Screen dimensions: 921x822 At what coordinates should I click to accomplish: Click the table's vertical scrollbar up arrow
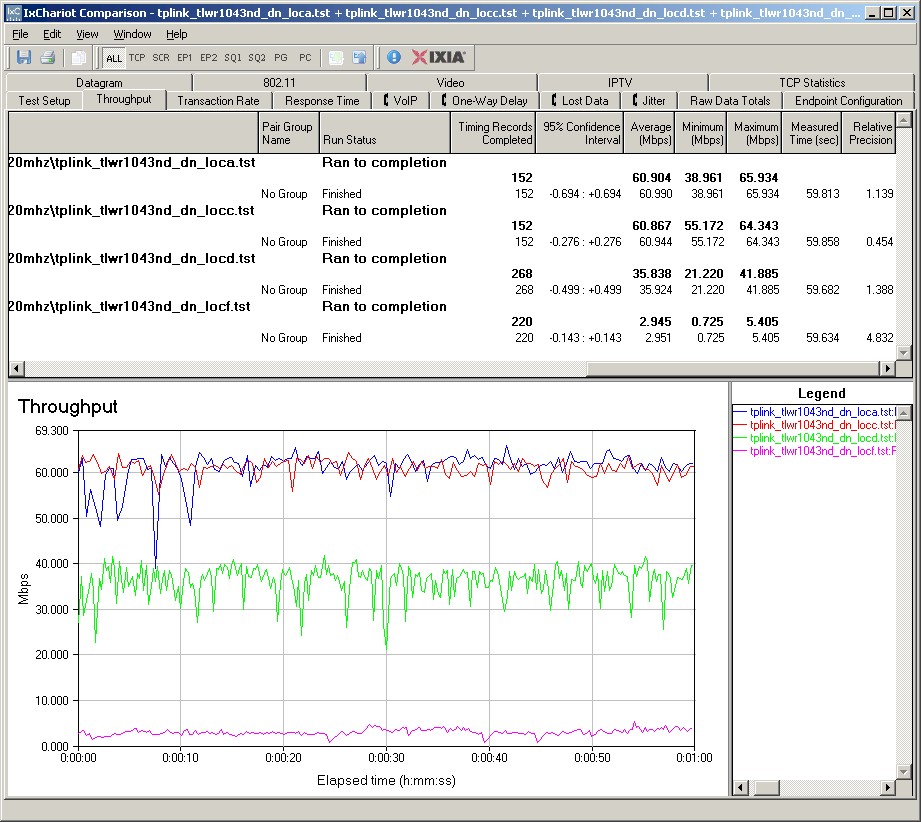(904, 120)
